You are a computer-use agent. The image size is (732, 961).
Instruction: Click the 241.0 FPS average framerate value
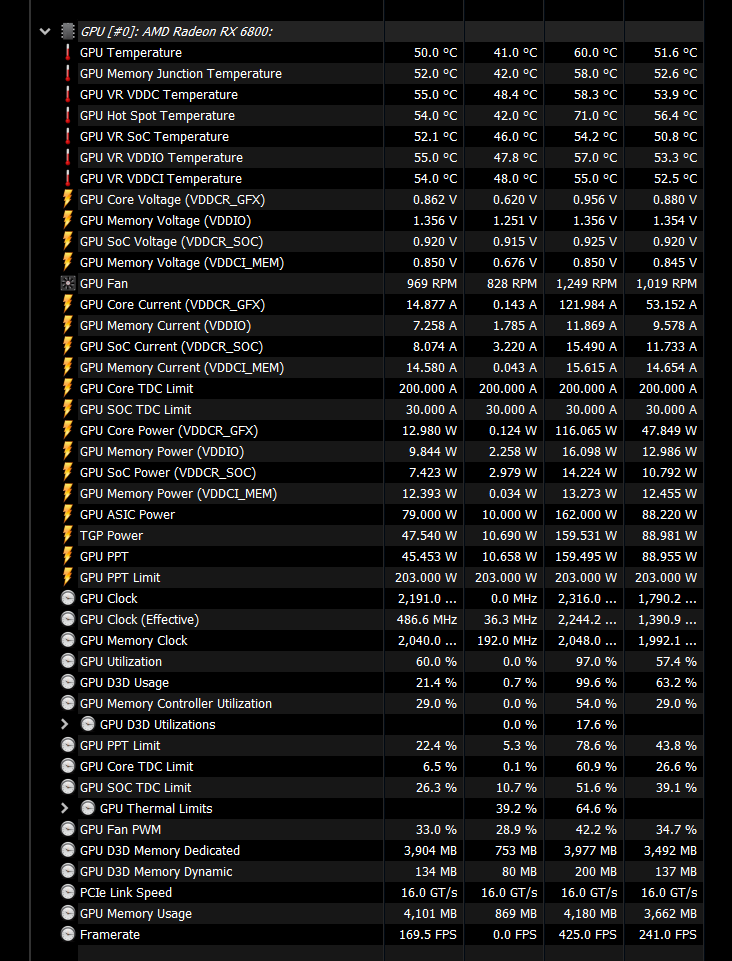668,935
